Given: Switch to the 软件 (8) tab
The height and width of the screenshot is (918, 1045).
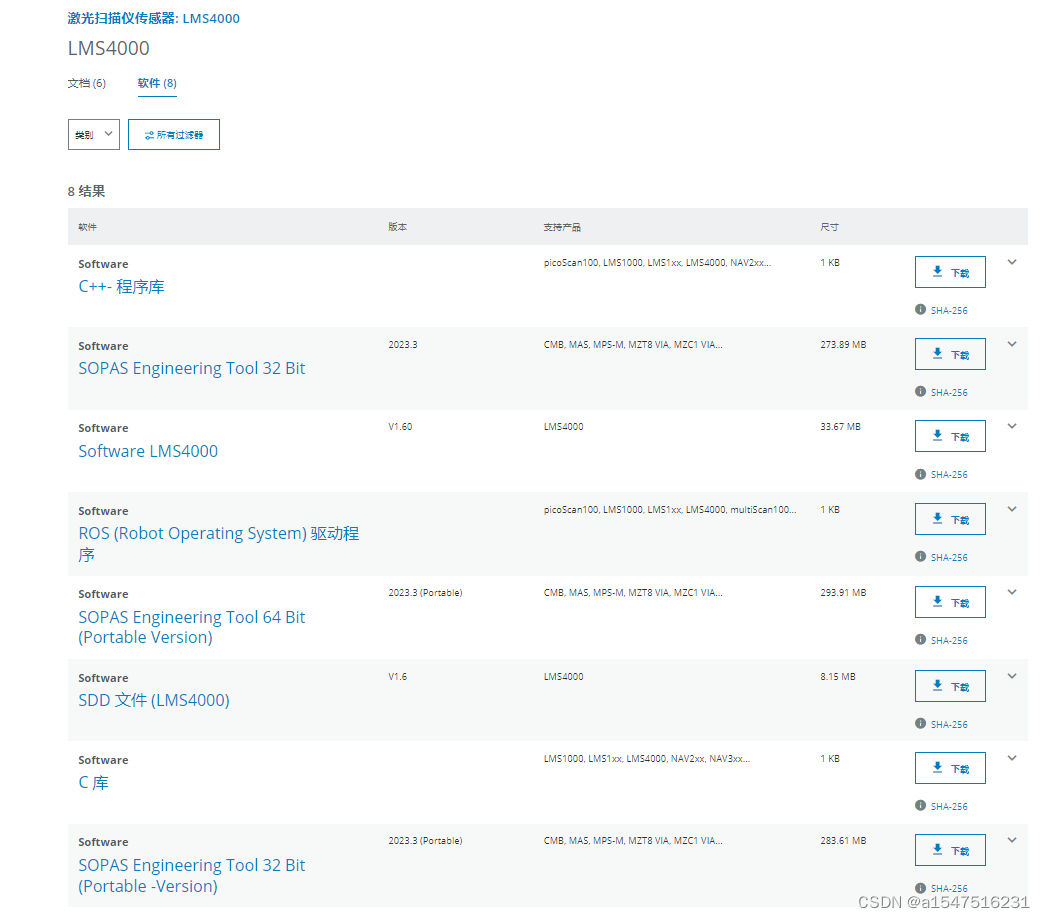Looking at the screenshot, I should pyautogui.click(x=157, y=83).
